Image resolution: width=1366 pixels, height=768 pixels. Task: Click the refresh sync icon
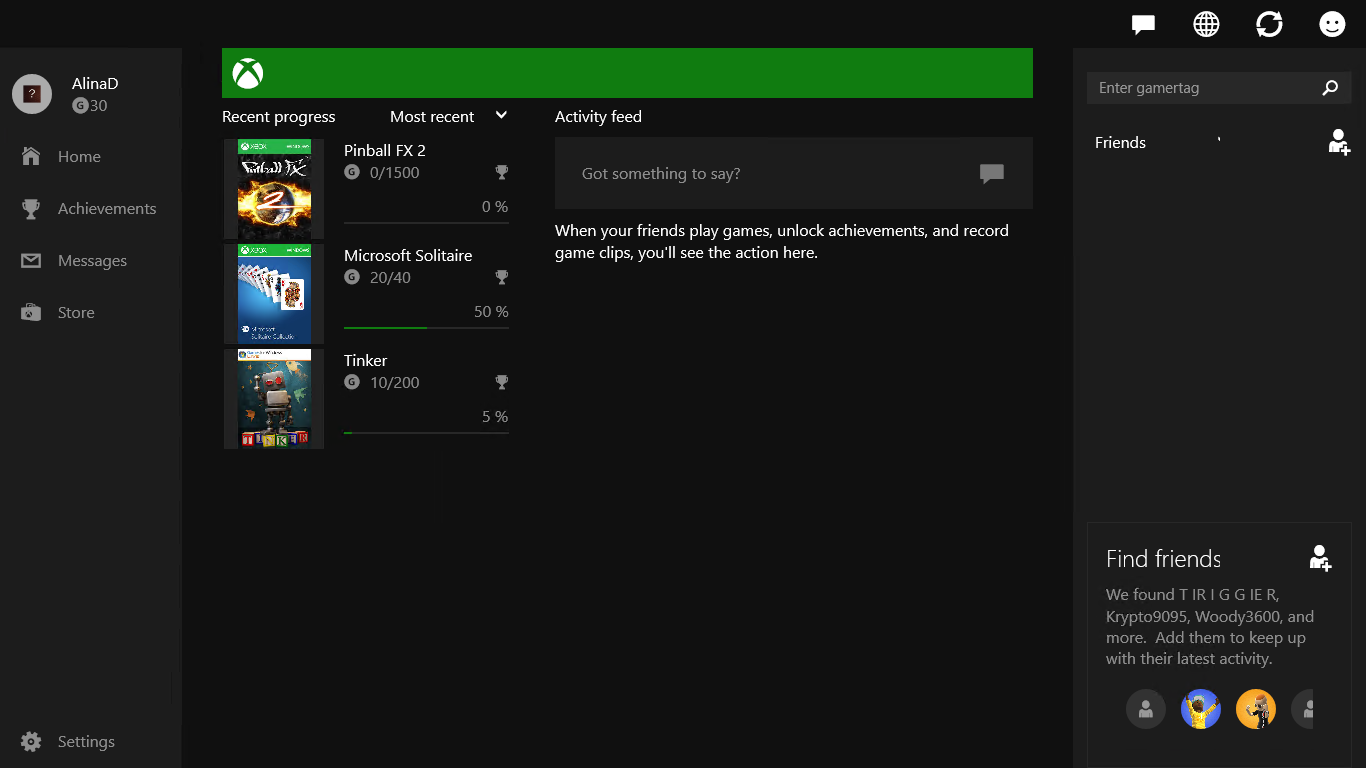click(1269, 24)
